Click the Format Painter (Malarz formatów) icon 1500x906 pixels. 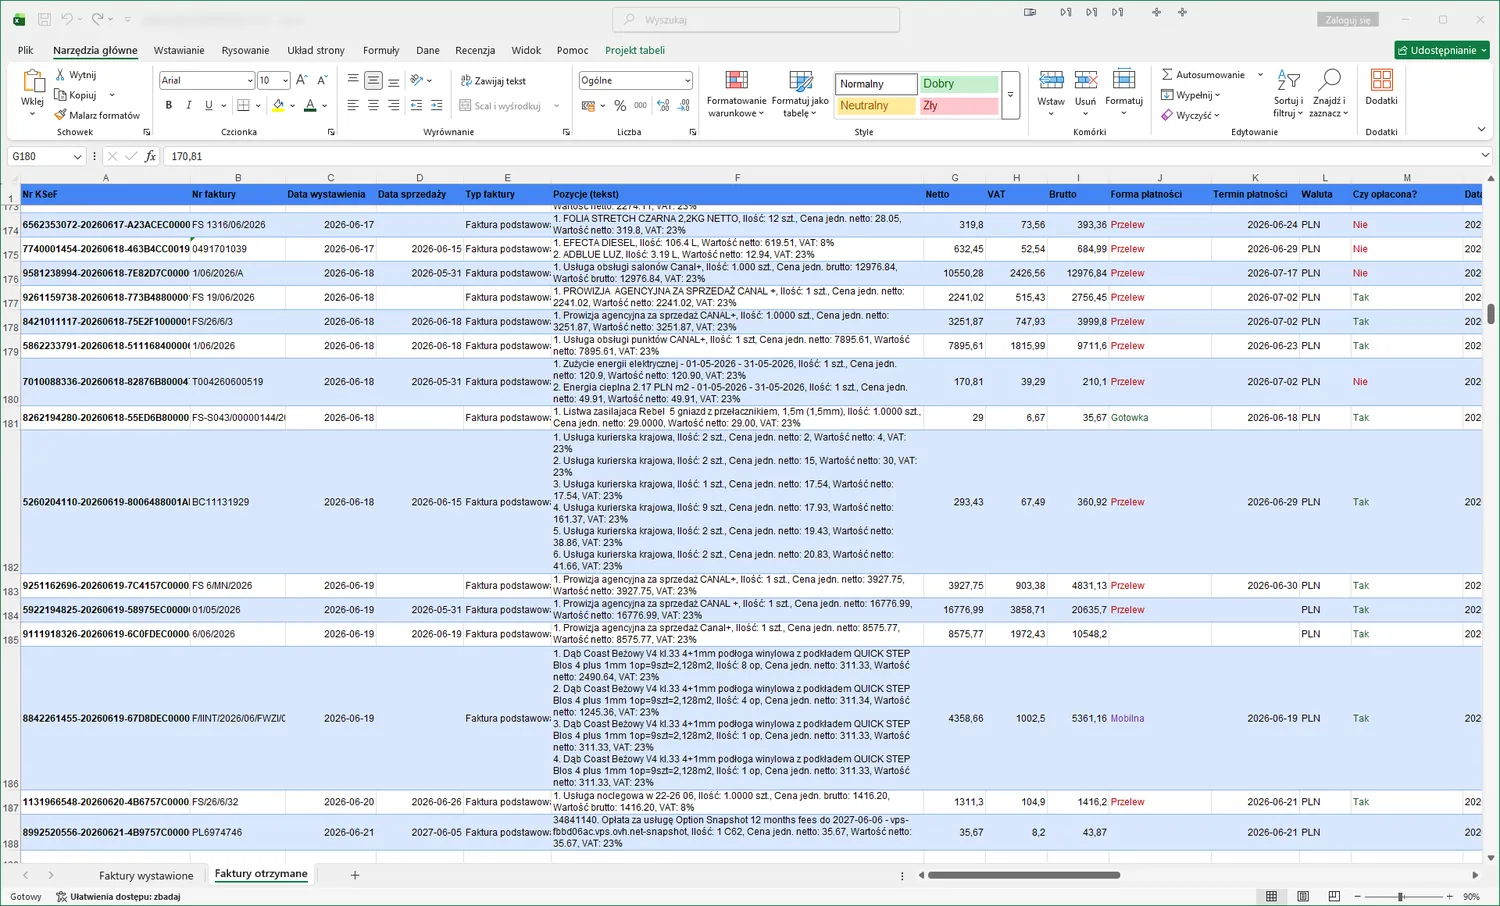61,115
